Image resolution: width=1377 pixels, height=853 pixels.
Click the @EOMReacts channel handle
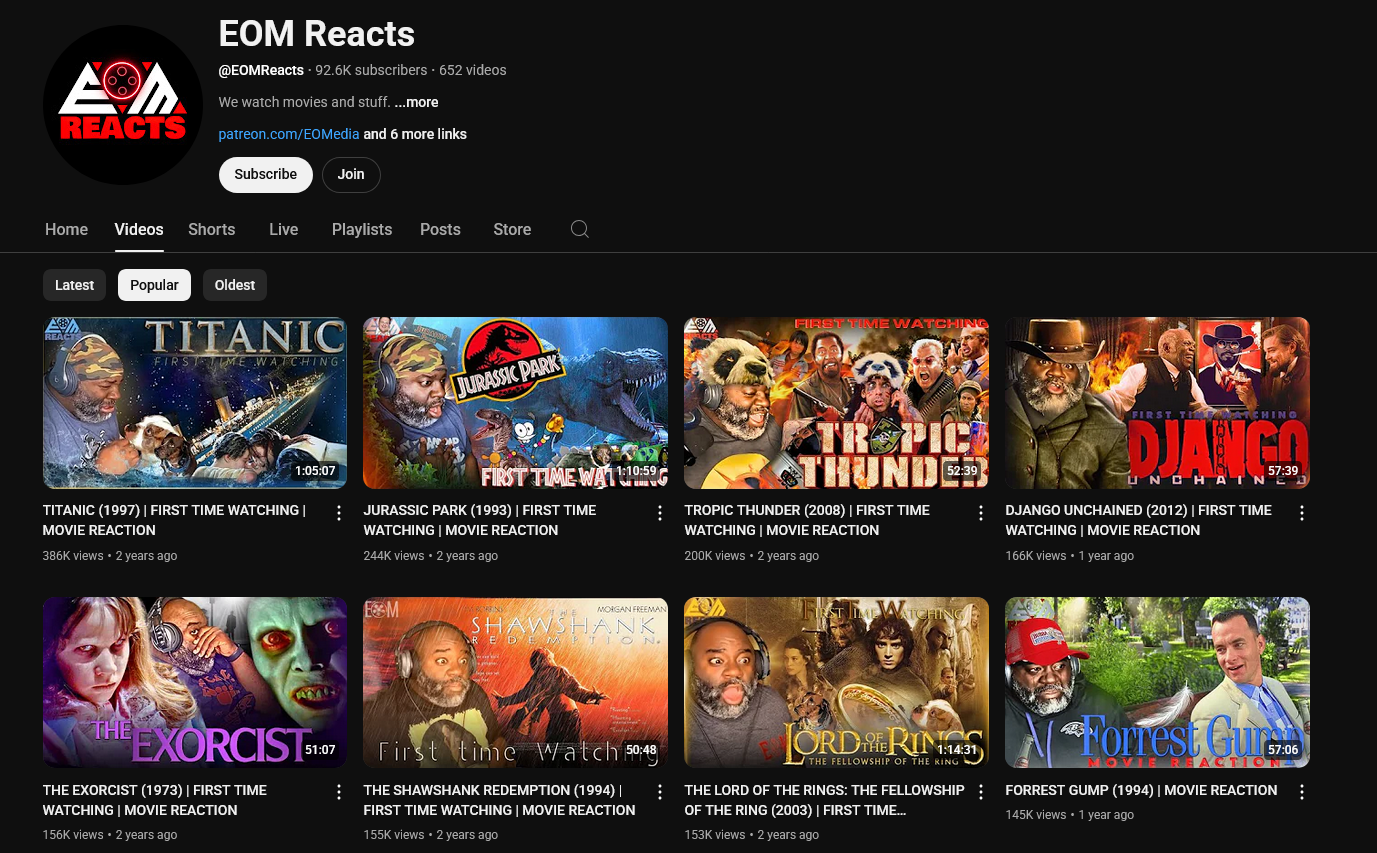coord(261,70)
